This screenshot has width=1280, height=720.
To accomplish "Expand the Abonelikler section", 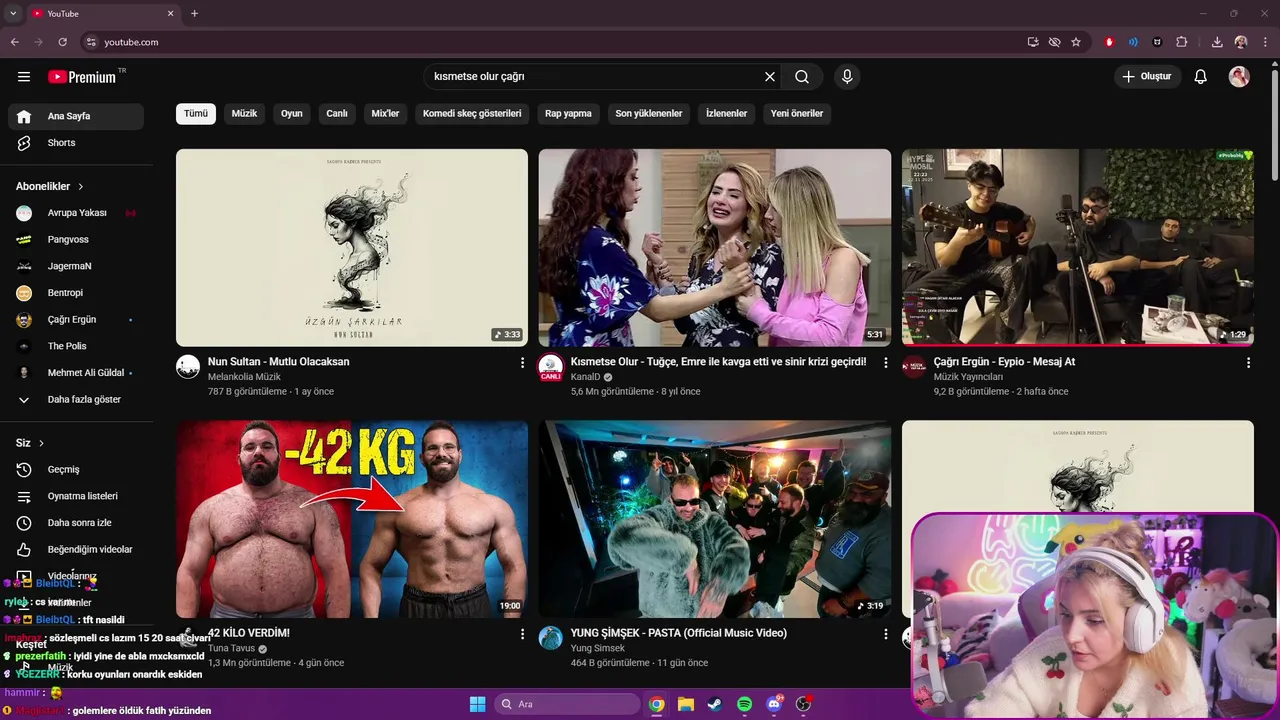I will click(x=50, y=186).
